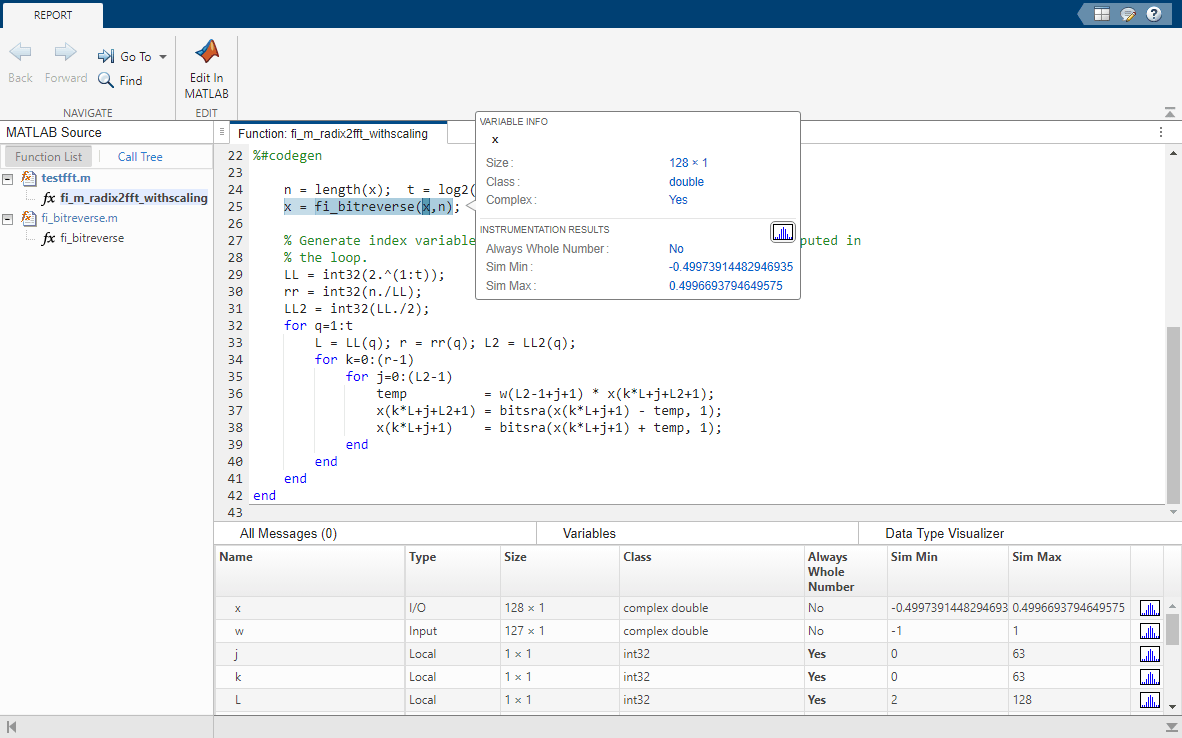
Task: Click the highlighted x argument on line 25
Action: coord(426,207)
